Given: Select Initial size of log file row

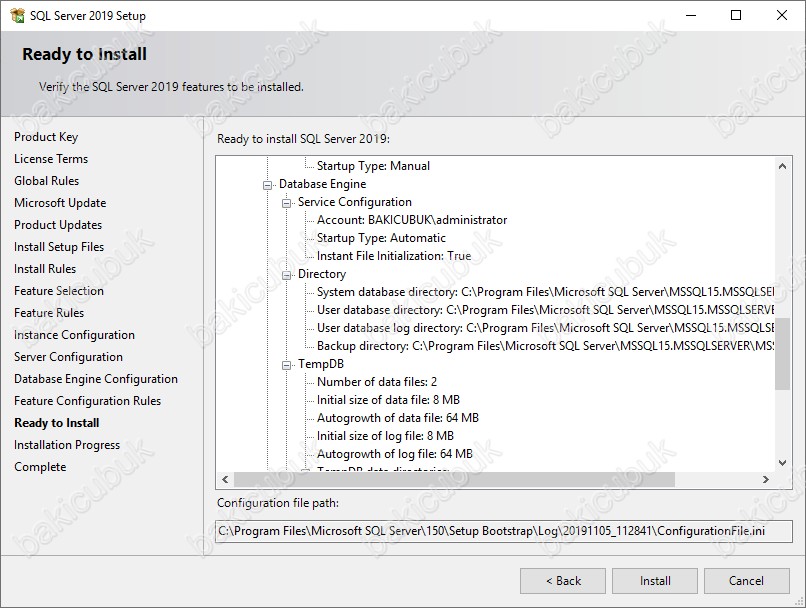Looking at the screenshot, I should (385, 436).
